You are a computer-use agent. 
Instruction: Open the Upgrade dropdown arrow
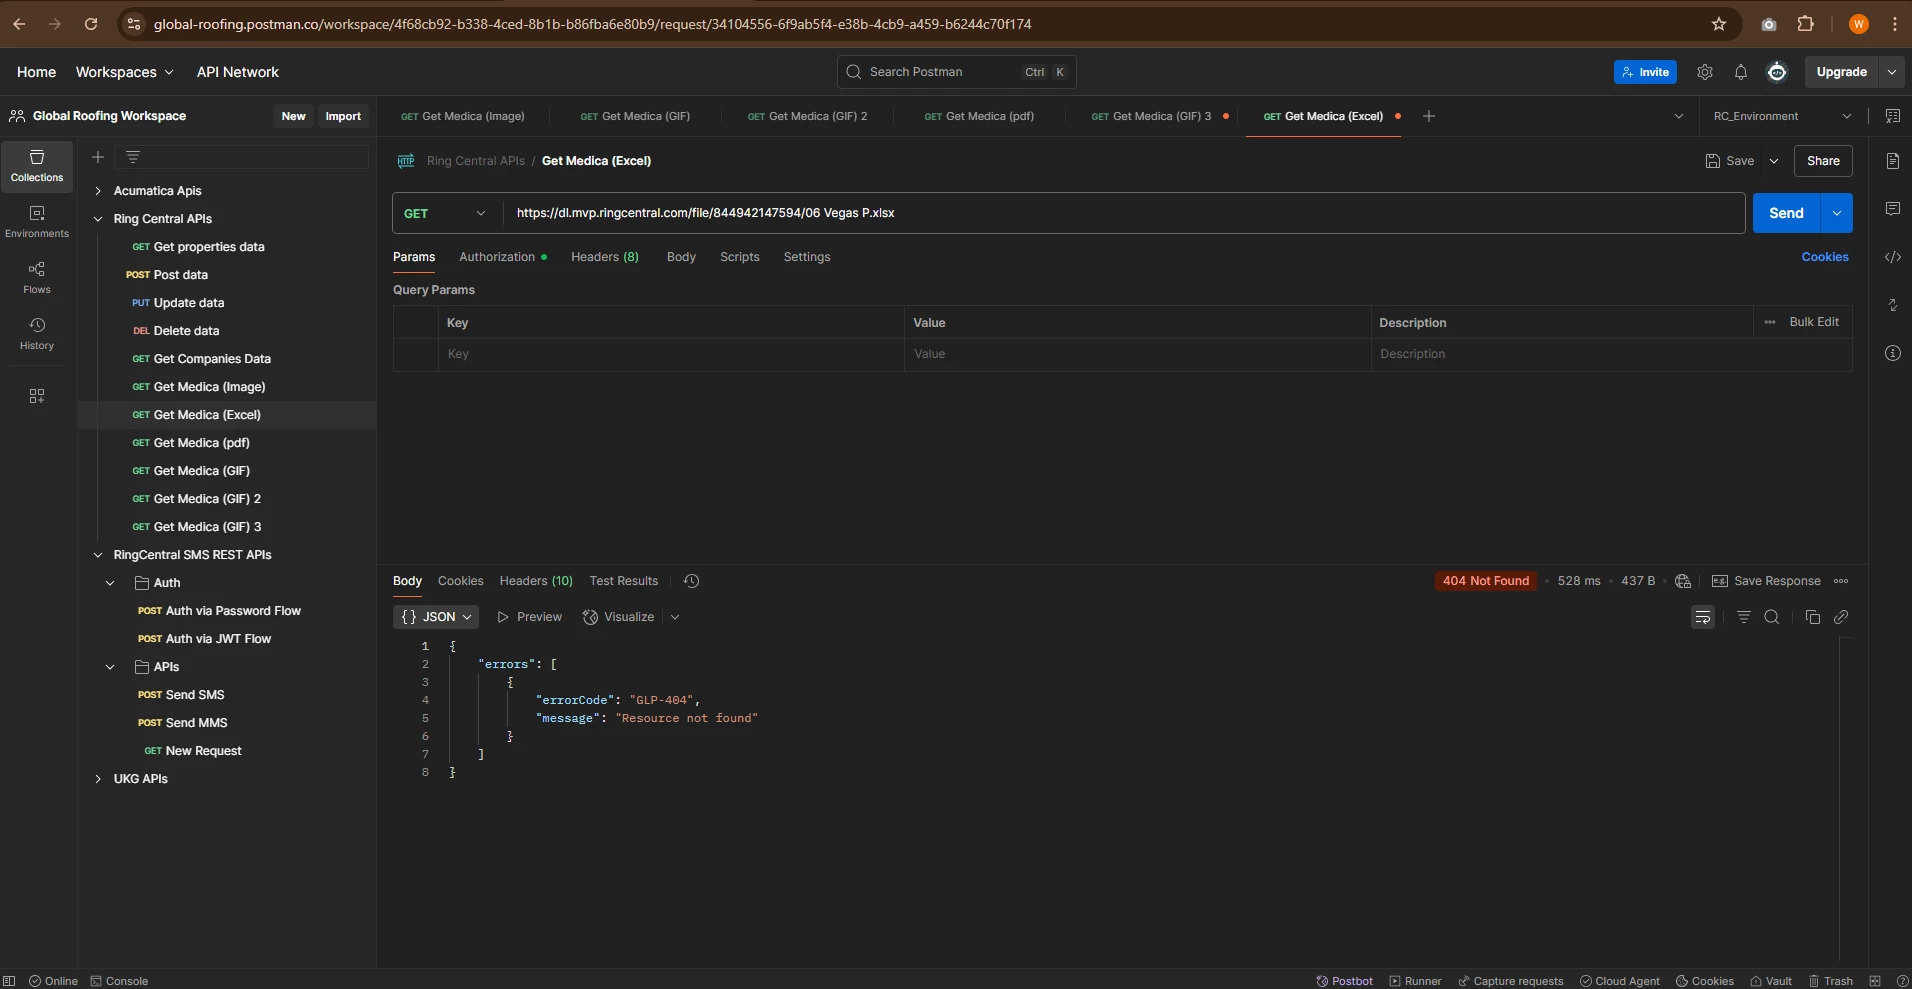pos(1892,72)
